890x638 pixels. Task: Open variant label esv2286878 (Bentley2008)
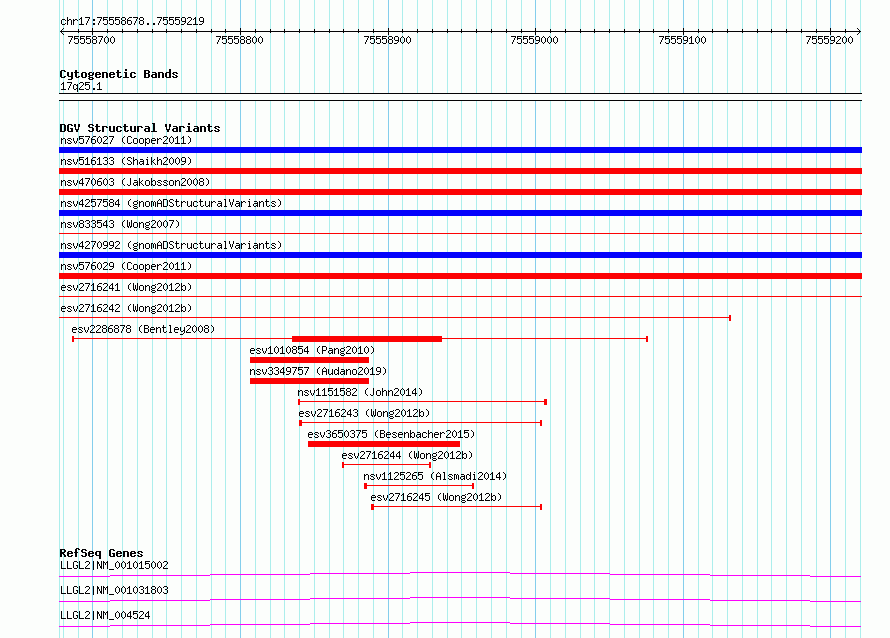(x=143, y=329)
